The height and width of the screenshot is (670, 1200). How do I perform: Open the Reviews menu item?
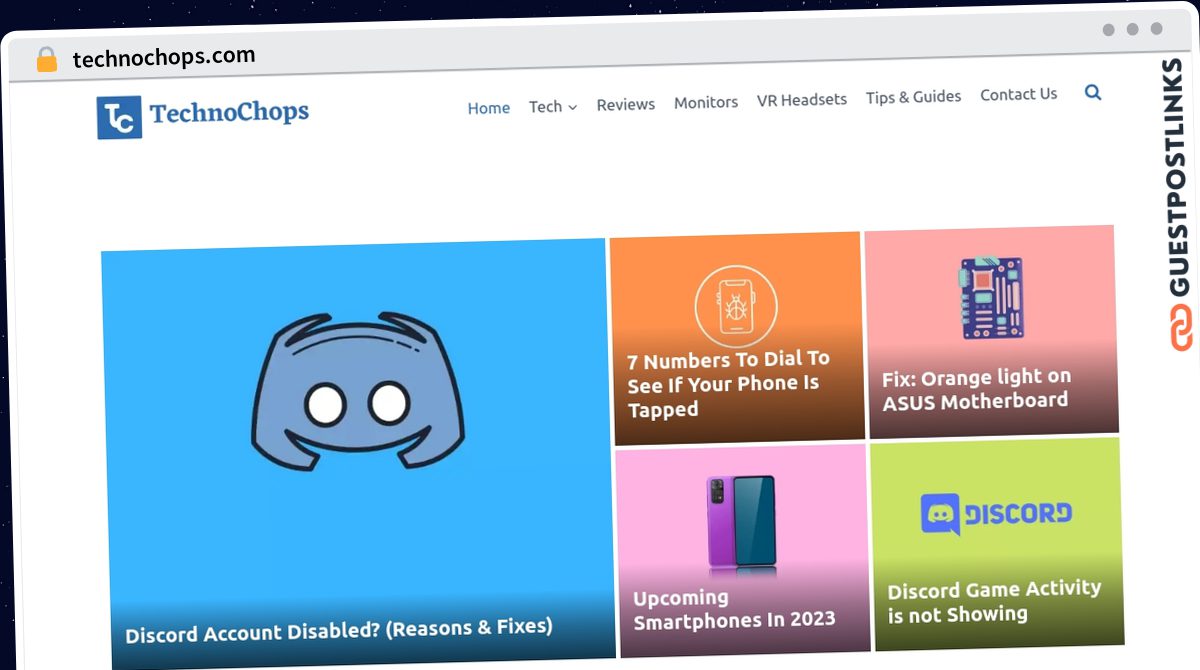626,104
